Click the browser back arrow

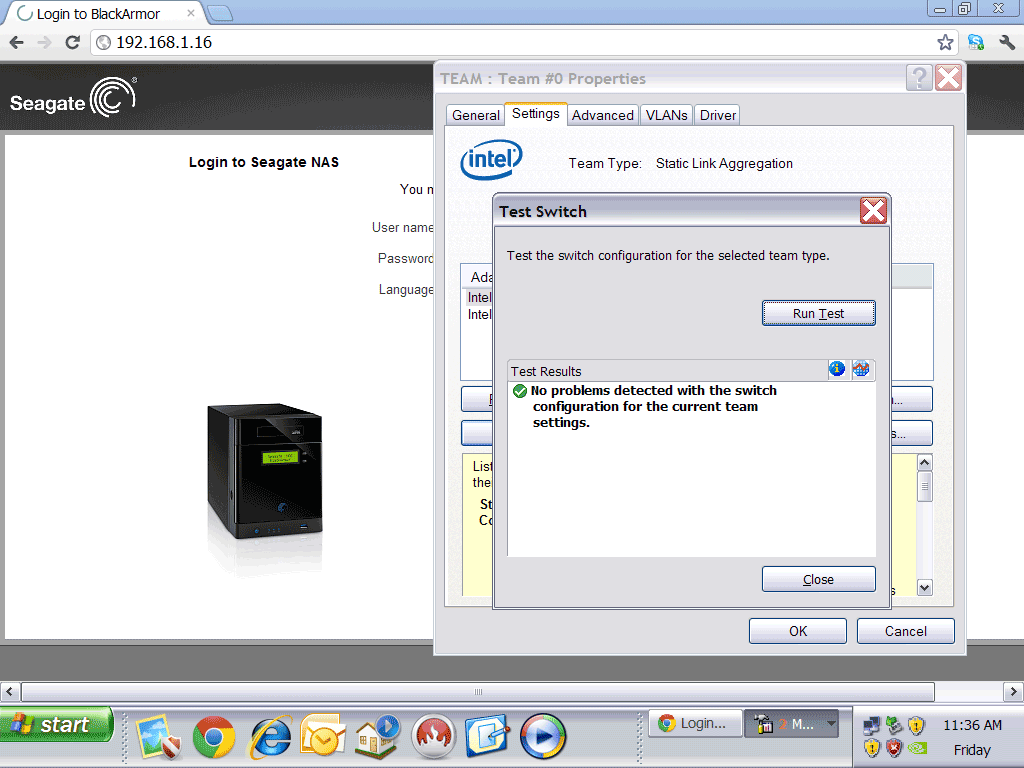tap(17, 42)
